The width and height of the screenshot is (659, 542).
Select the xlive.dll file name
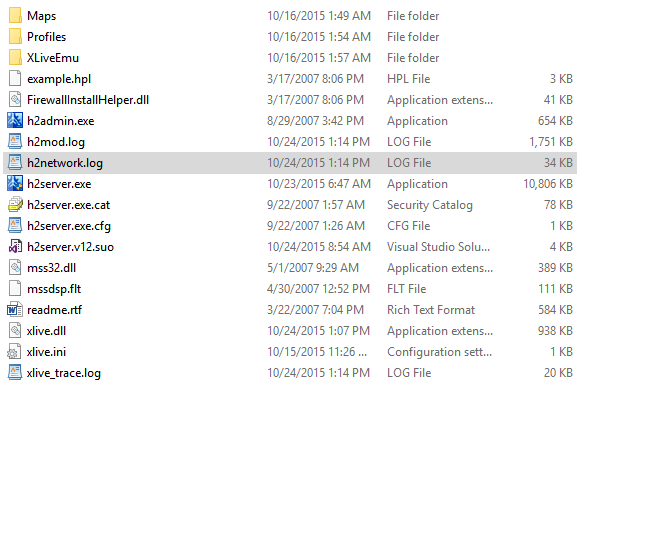46,331
